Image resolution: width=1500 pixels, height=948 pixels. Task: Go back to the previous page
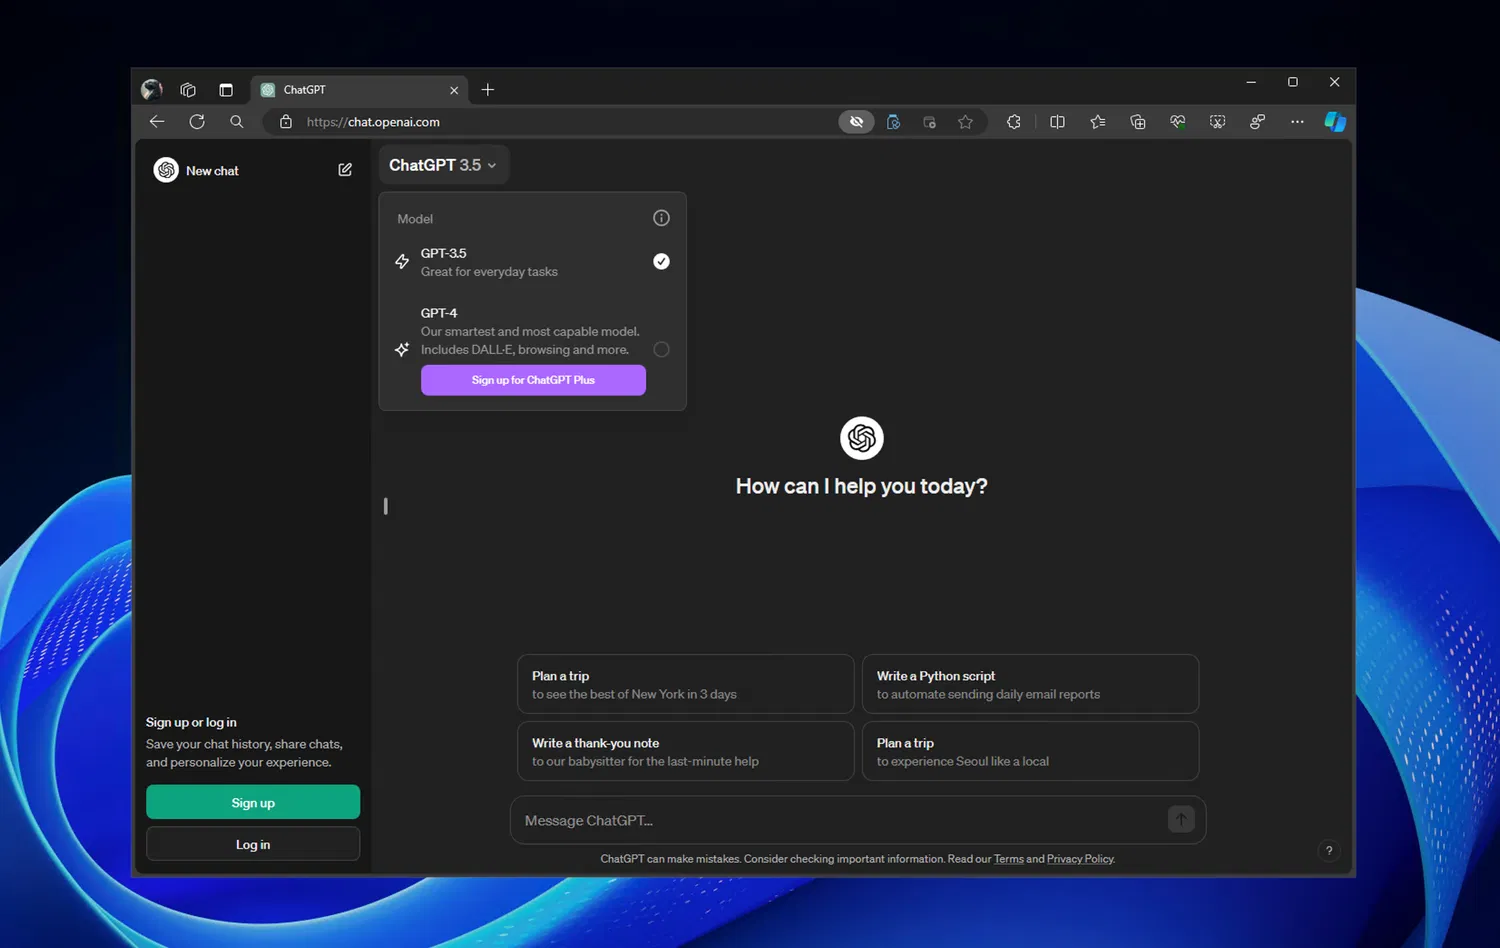(x=157, y=122)
